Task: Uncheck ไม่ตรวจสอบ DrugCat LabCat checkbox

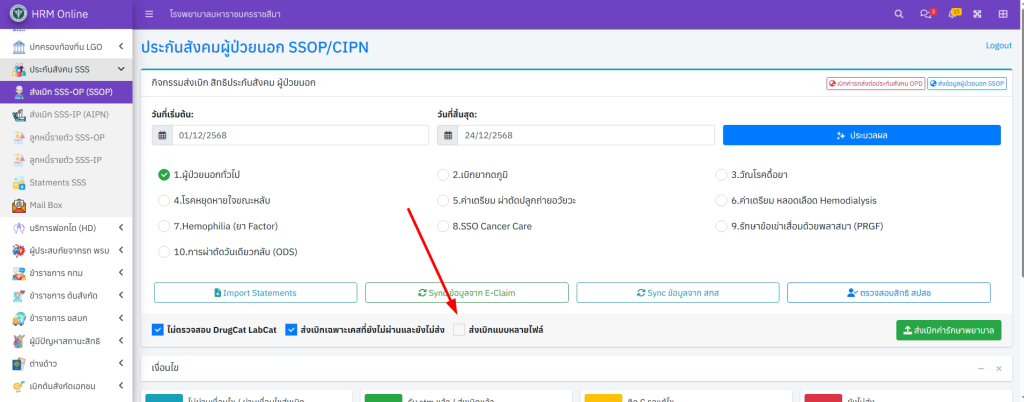Action: point(158,330)
